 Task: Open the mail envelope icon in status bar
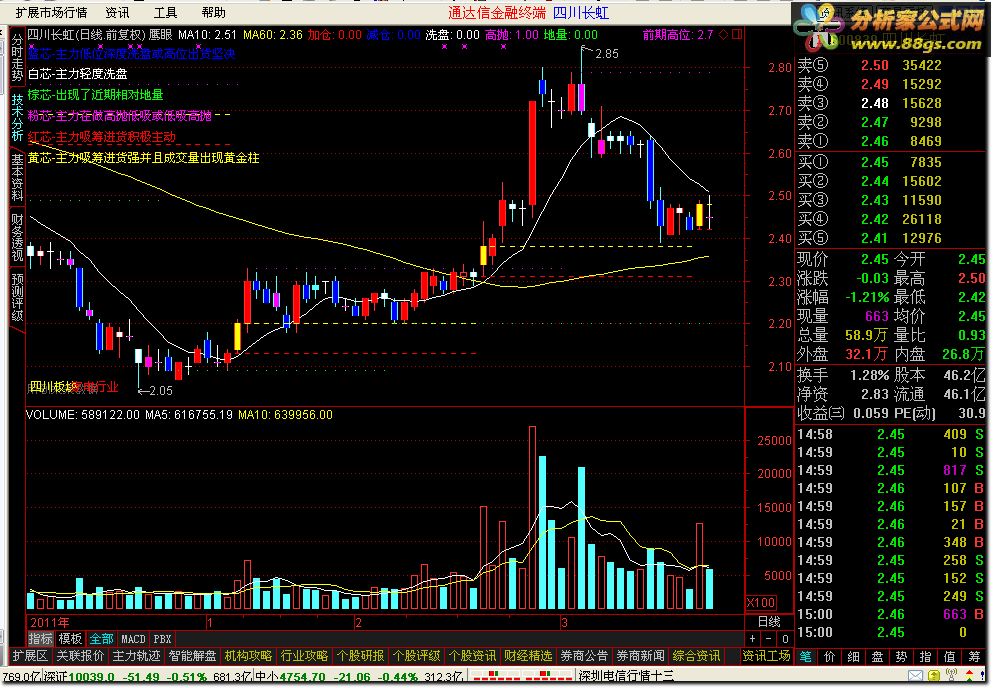tap(915, 677)
